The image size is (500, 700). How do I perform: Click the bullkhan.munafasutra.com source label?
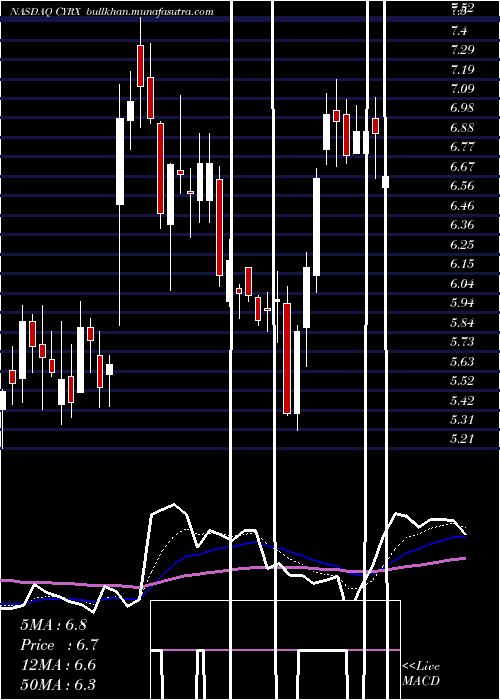tap(149, 12)
